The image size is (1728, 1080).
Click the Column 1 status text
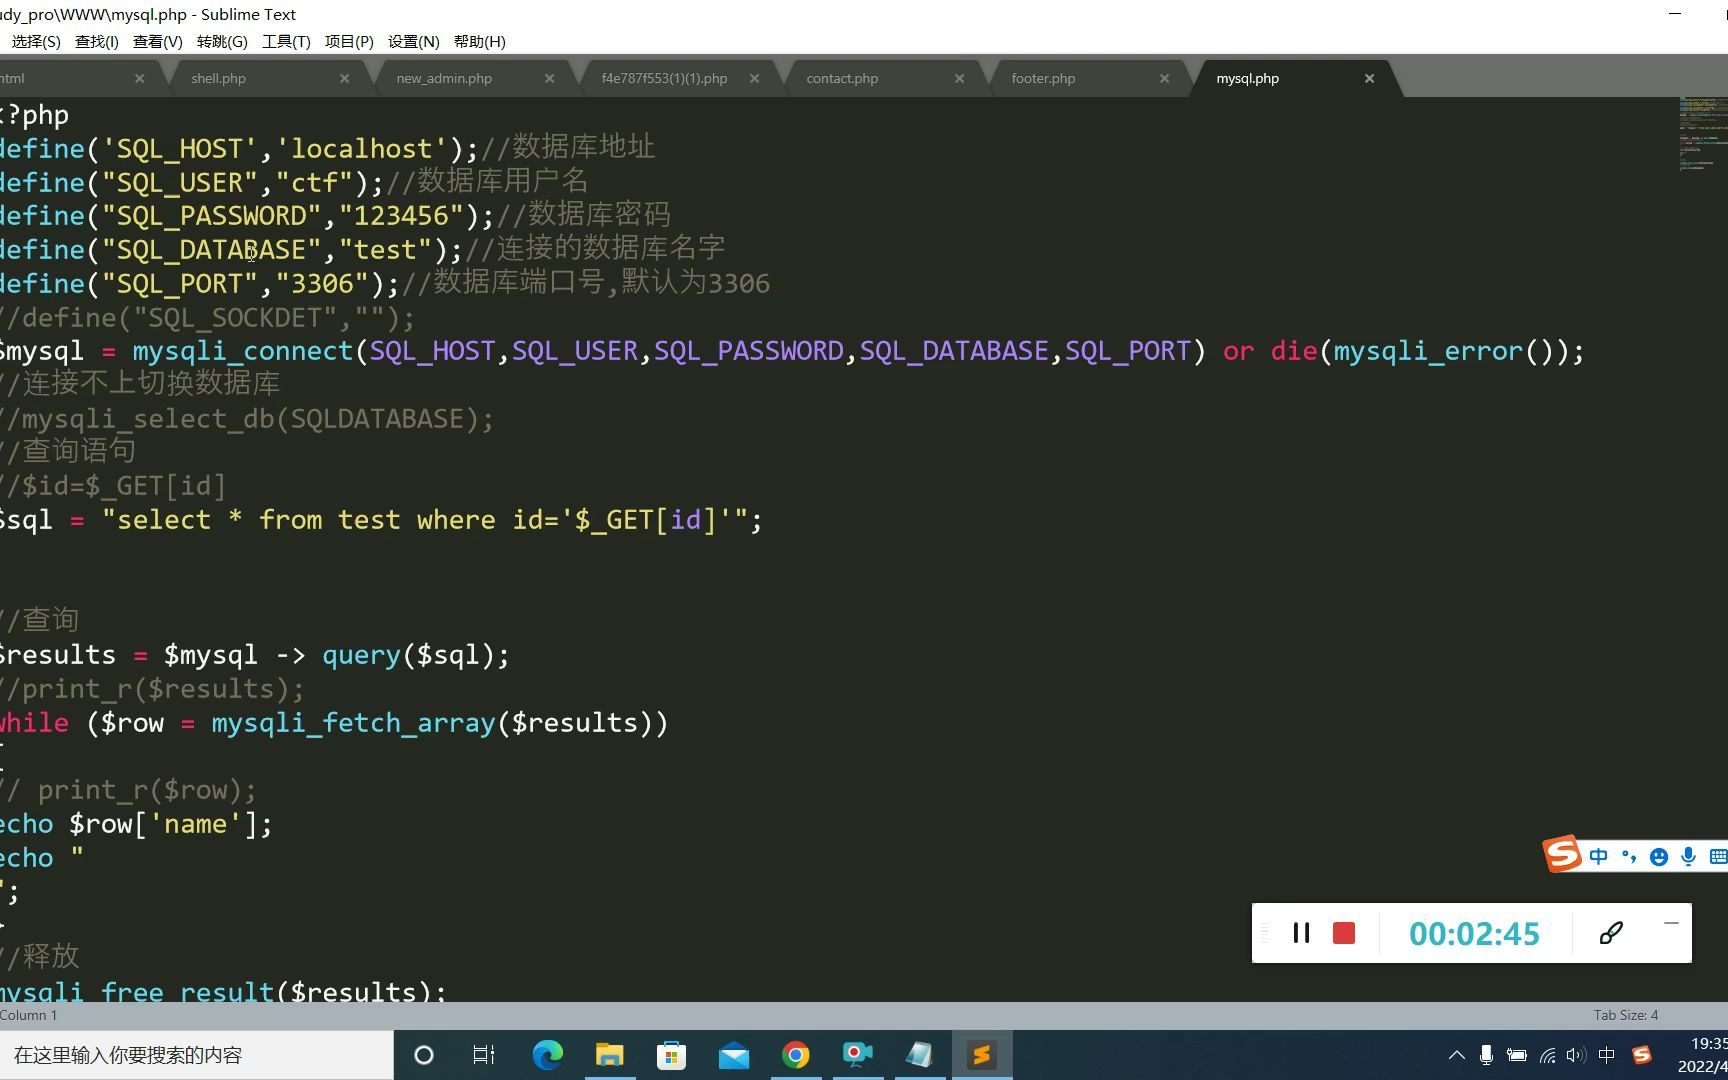click(x=29, y=1015)
